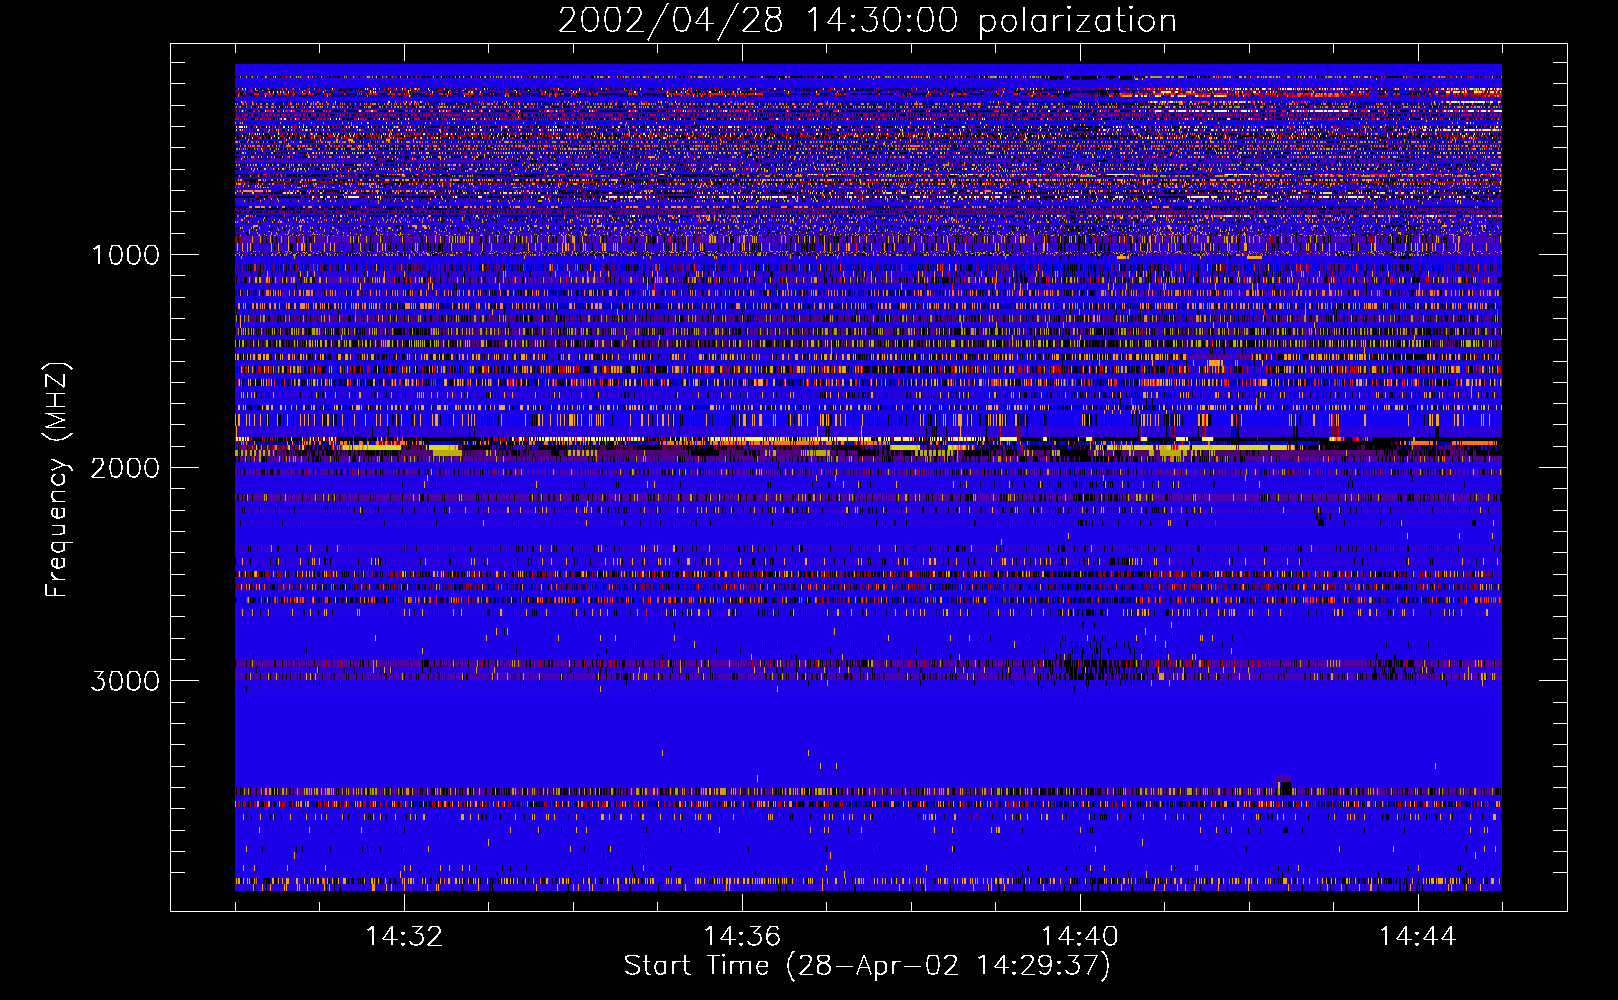Click the 14:40 time tick label

1080,937
